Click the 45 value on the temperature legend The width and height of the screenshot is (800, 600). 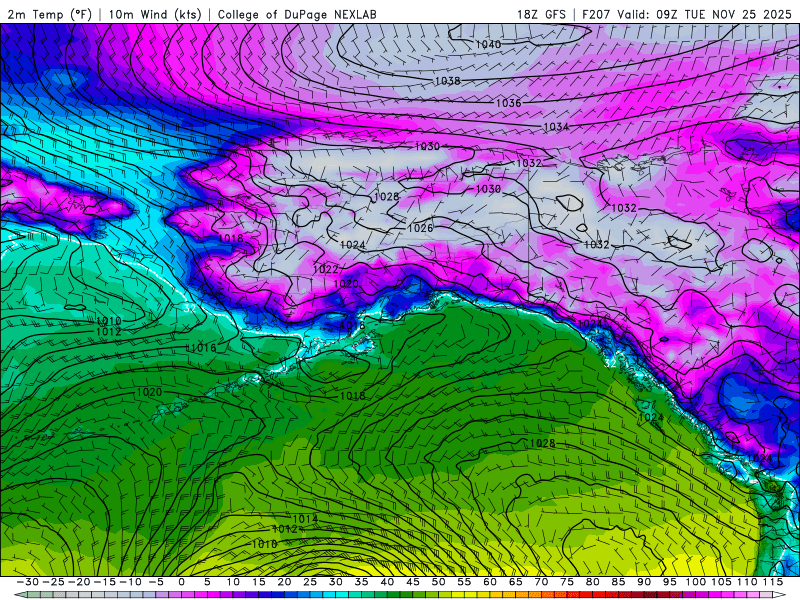pos(413,582)
